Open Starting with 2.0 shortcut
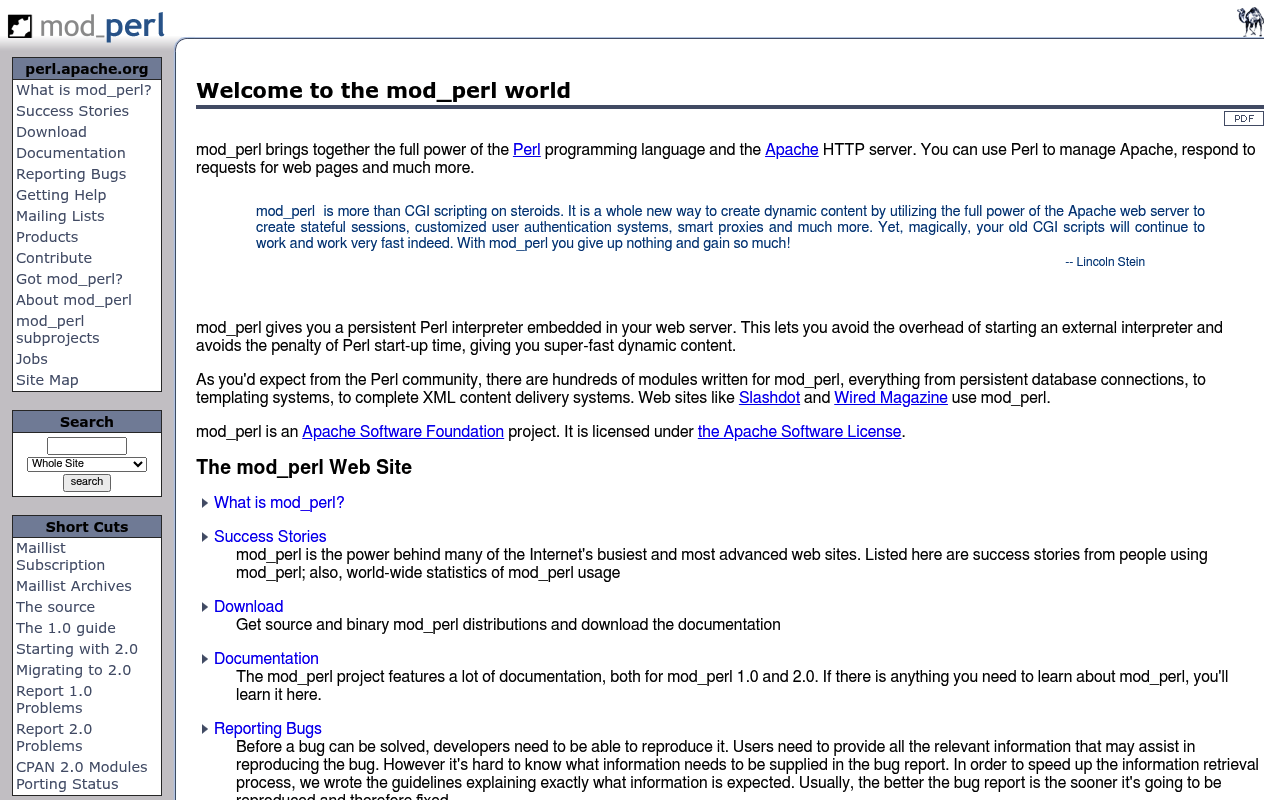Viewport: 1280px width, 800px height. [77, 649]
